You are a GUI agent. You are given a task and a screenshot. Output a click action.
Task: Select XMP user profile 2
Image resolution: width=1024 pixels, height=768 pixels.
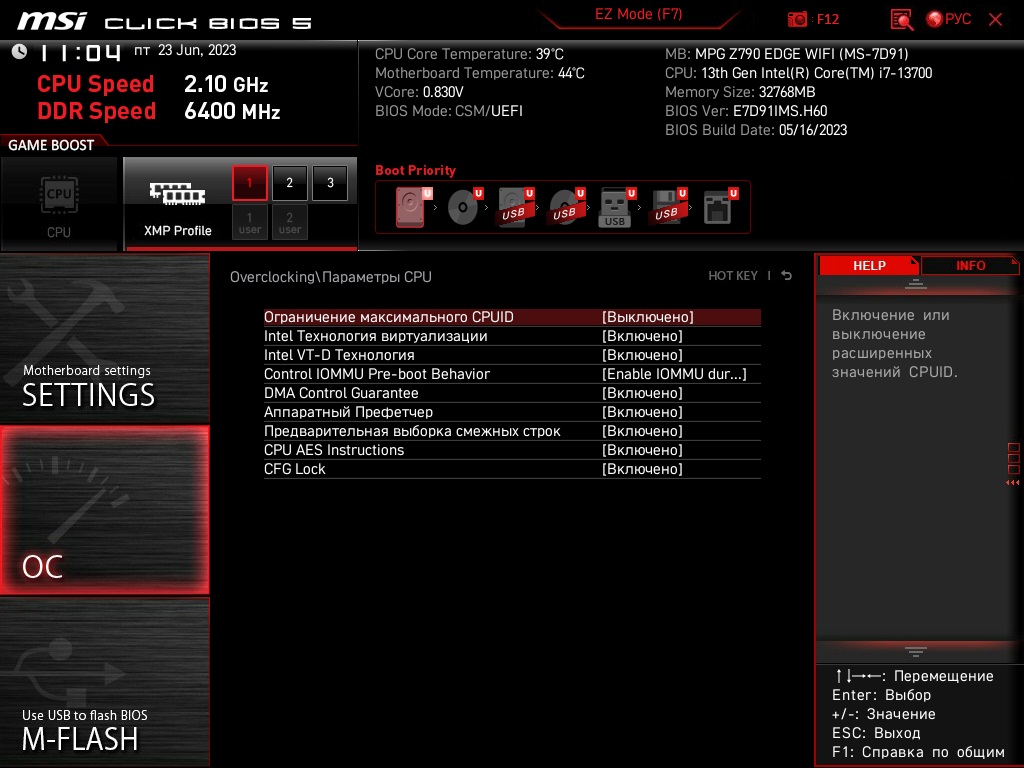pos(289,222)
